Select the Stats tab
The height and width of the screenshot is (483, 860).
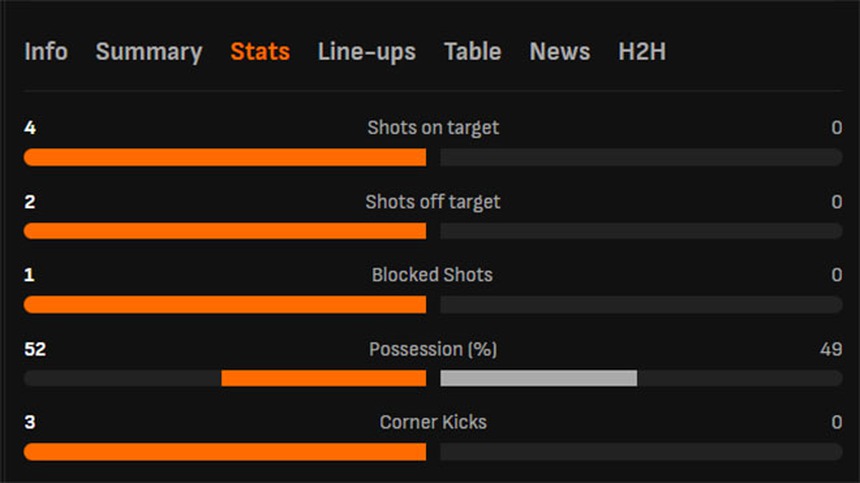[260, 52]
